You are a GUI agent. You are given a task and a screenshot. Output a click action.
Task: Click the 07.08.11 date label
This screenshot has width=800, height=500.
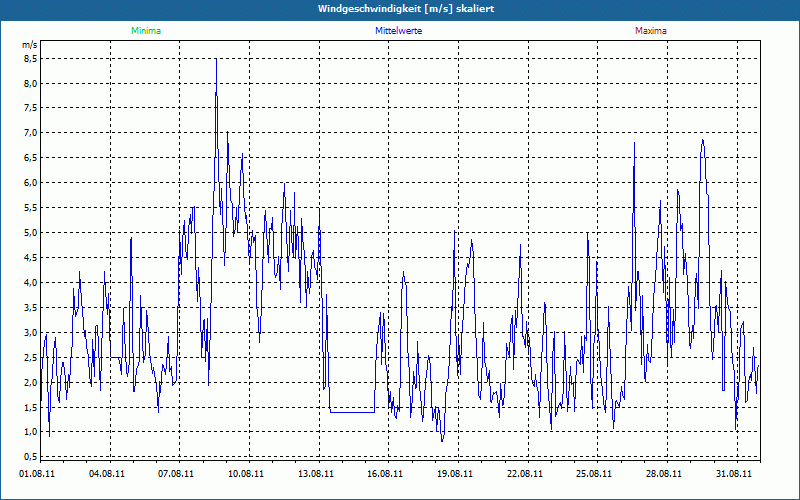point(176,473)
